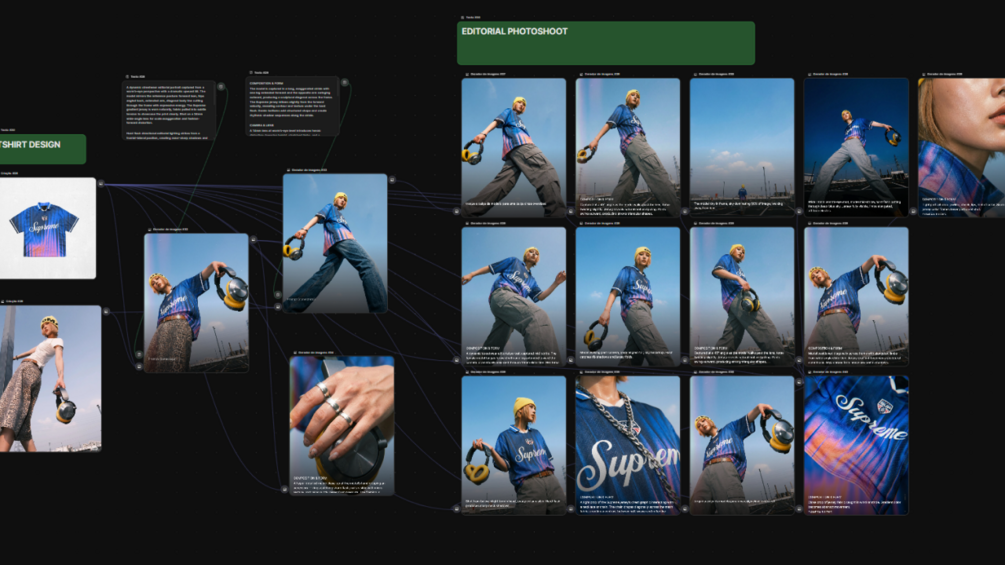The width and height of the screenshot is (1005, 565).
Task: Click the output port of the 'A dynamic streetwear' text node
Action: [x=220, y=86]
